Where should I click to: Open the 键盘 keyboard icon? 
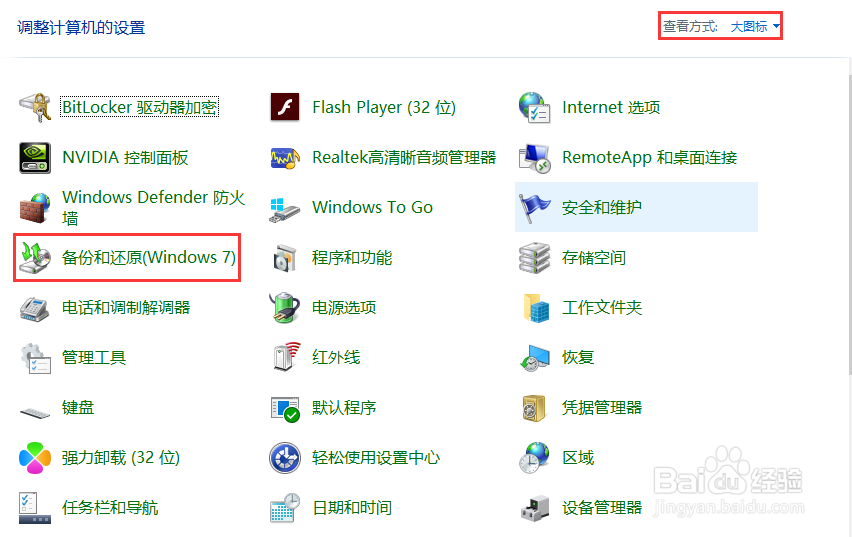(x=35, y=413)
